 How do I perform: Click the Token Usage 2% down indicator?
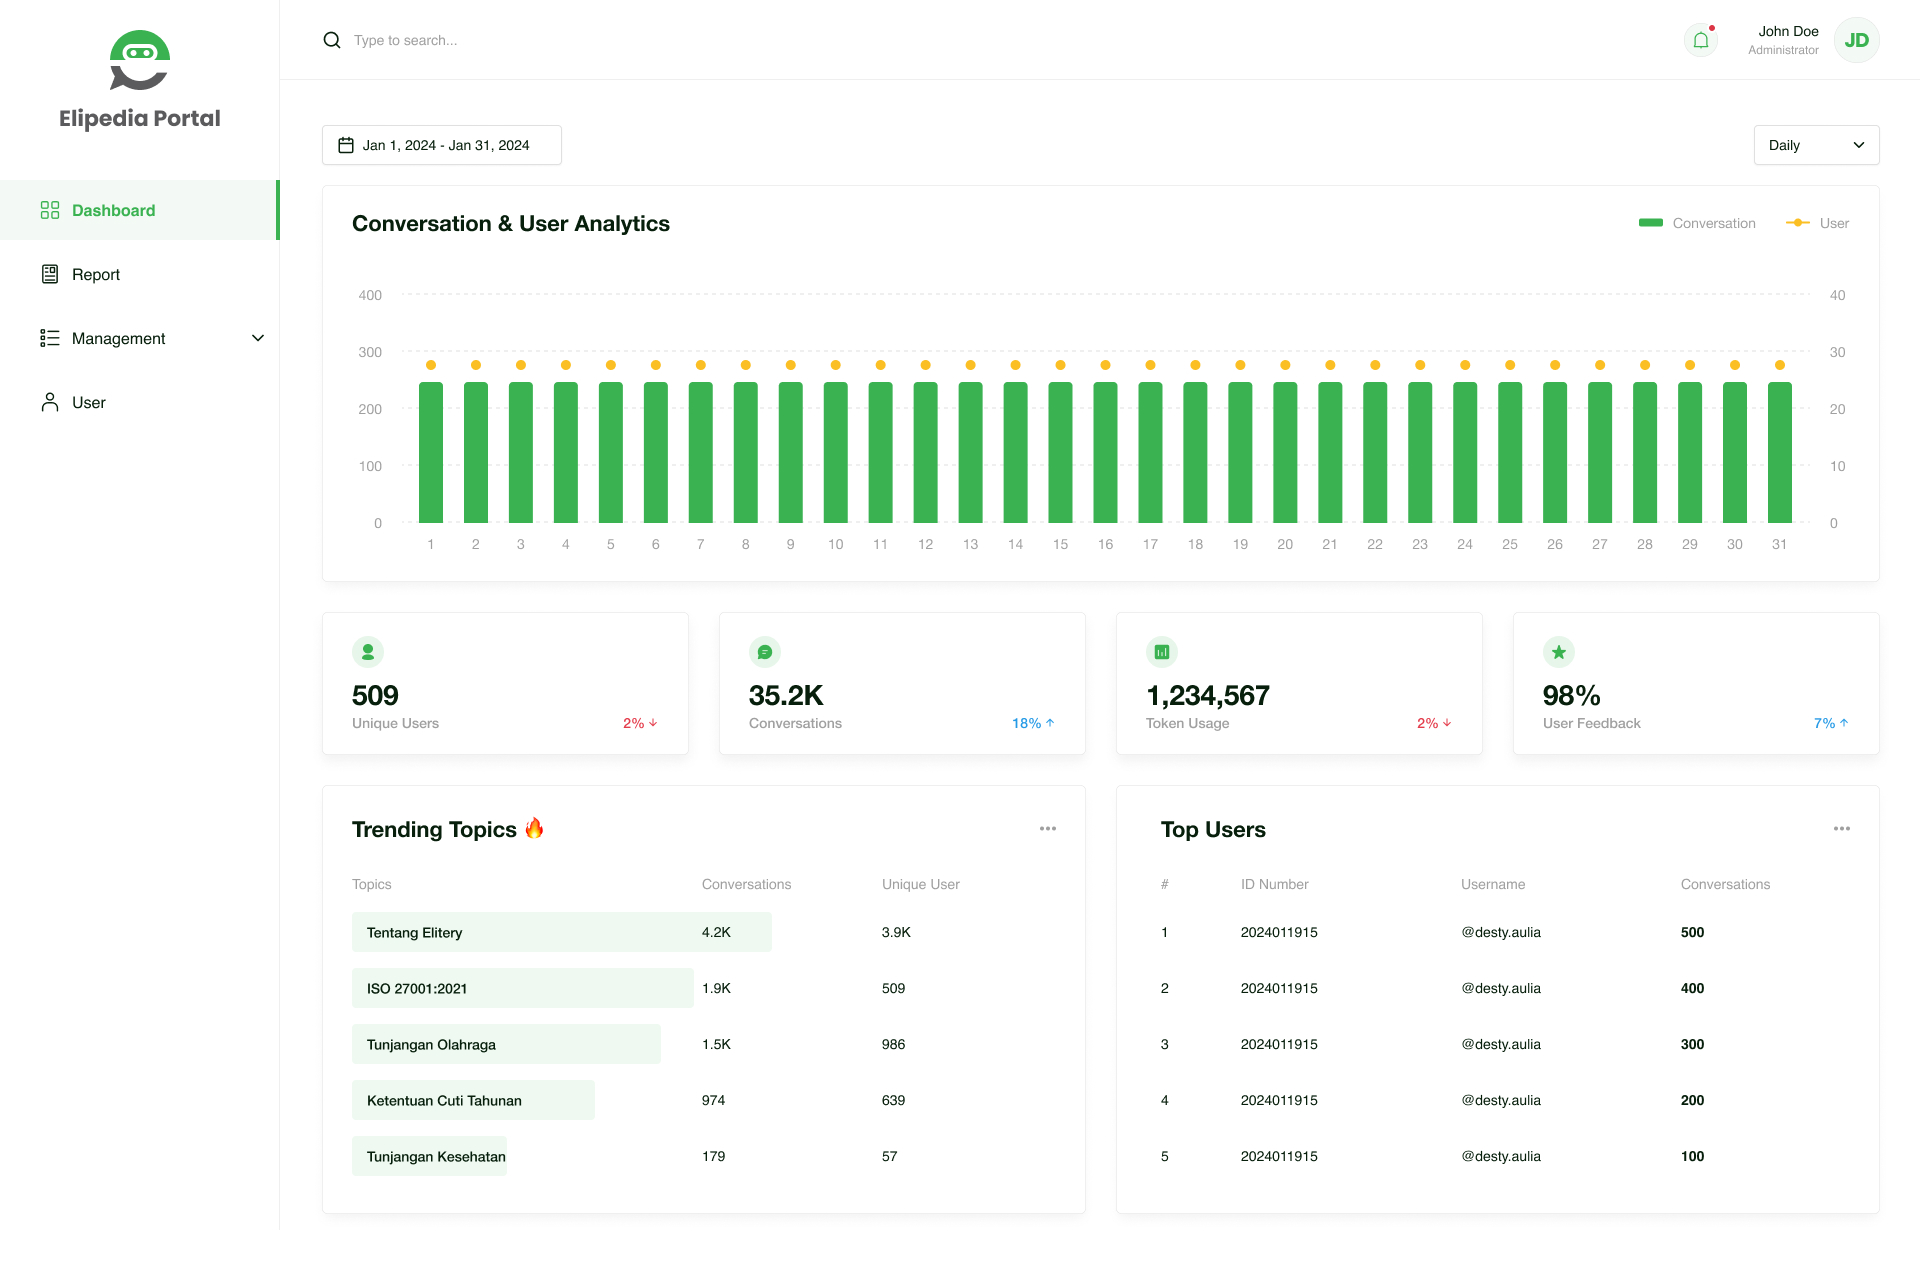coord(1434,723)
